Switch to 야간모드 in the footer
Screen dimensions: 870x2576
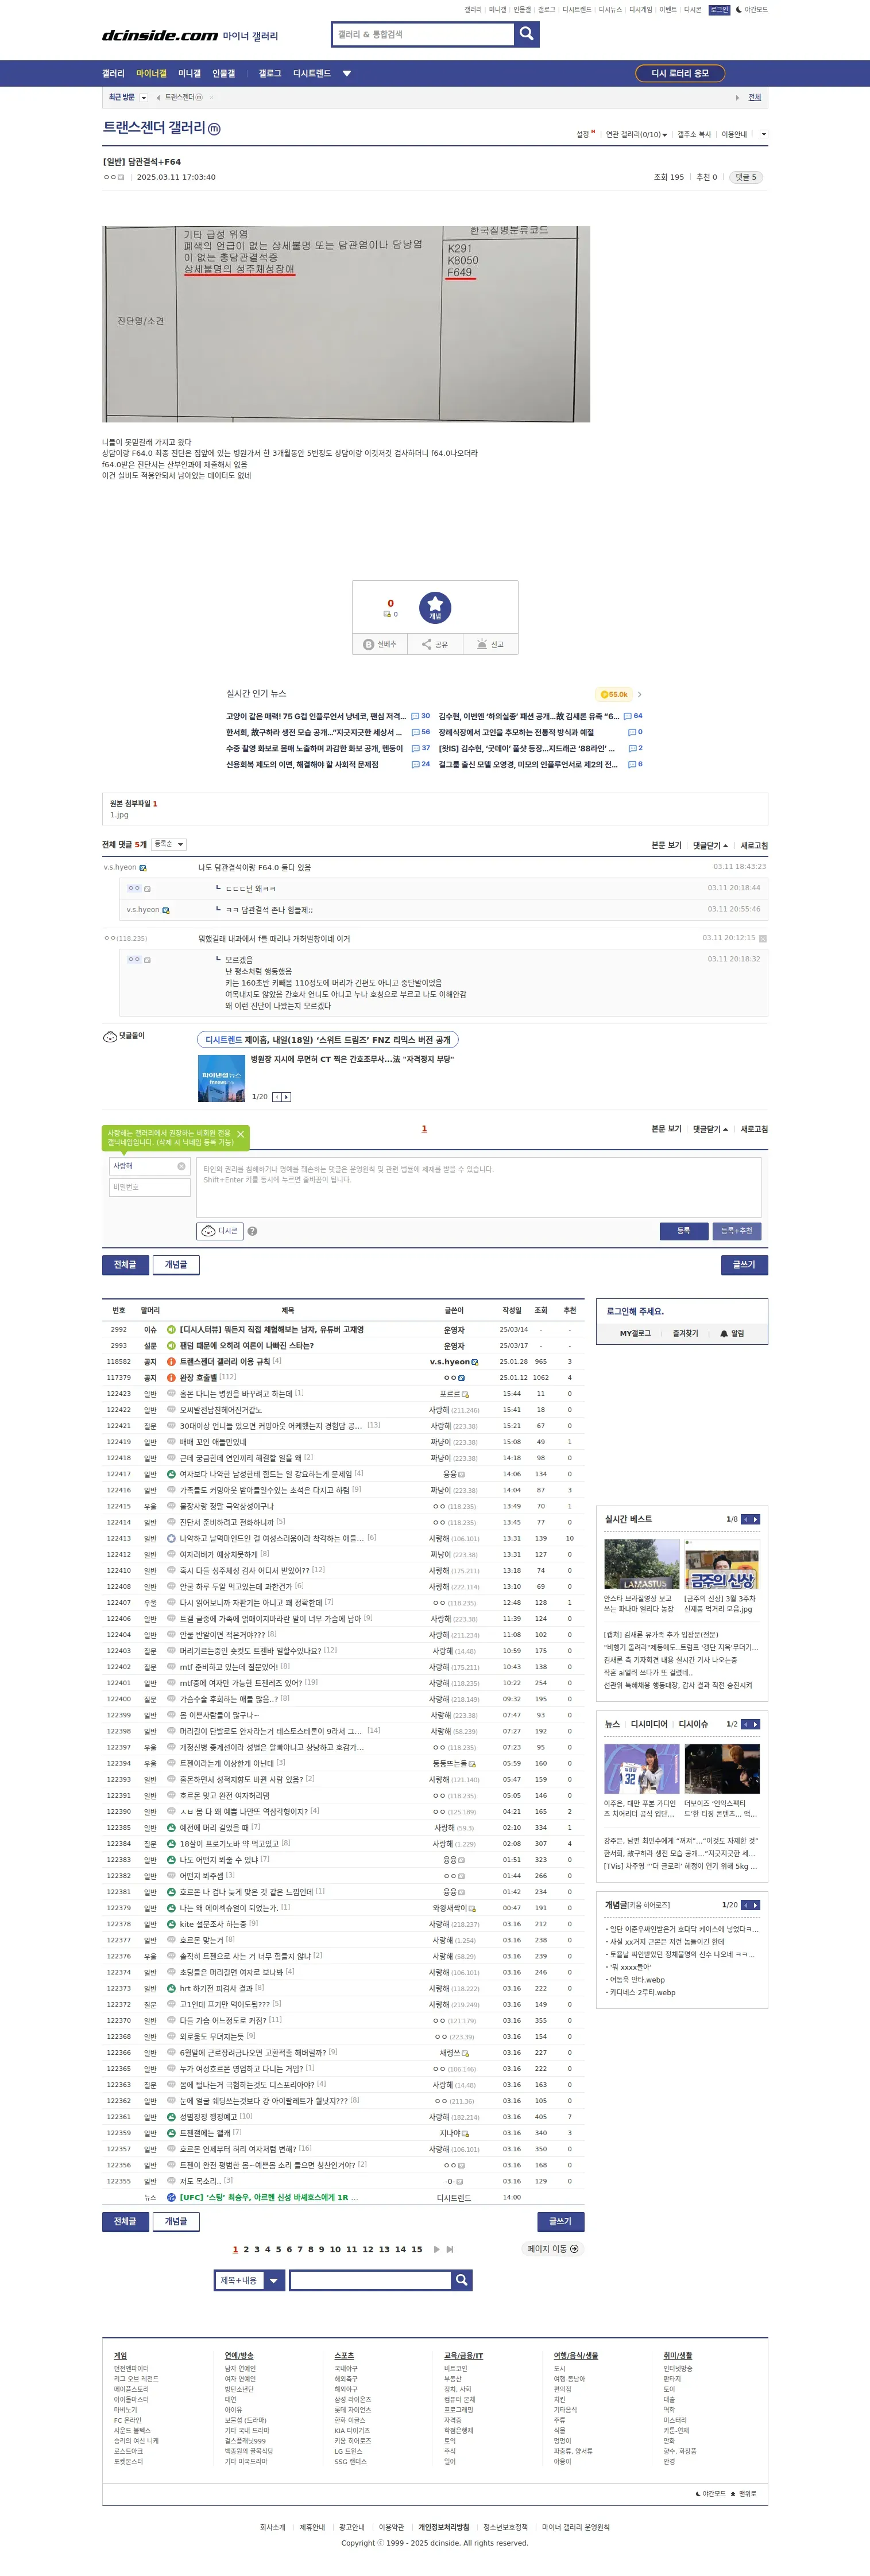point(711,2494)
